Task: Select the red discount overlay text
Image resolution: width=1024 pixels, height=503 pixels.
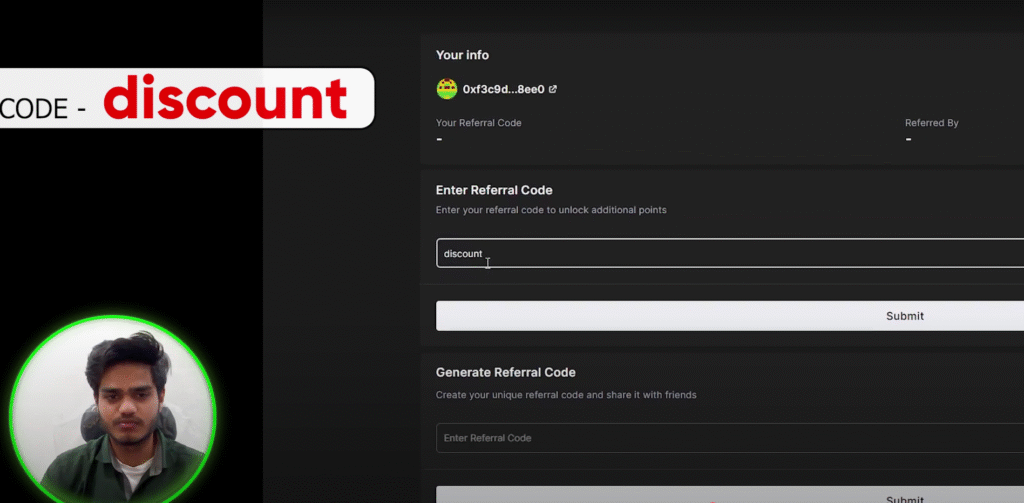Action: (x=225, y=98)
